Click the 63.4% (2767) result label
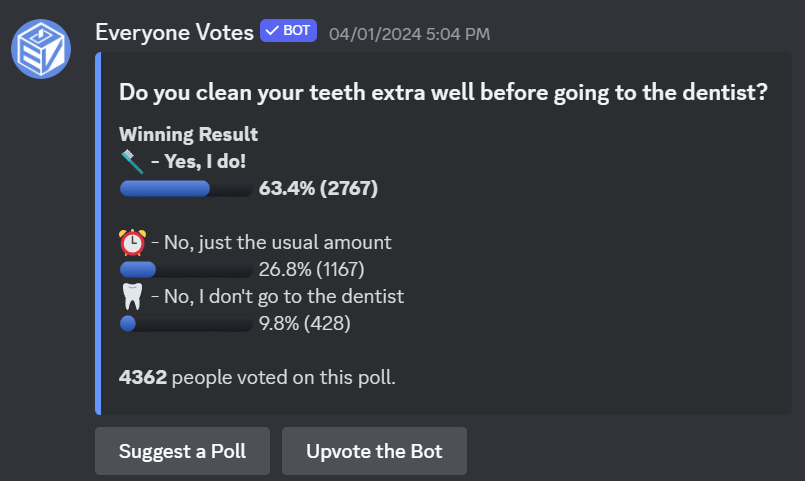The image size is (805, 481). pyautogui.click(x=318, y=188)
